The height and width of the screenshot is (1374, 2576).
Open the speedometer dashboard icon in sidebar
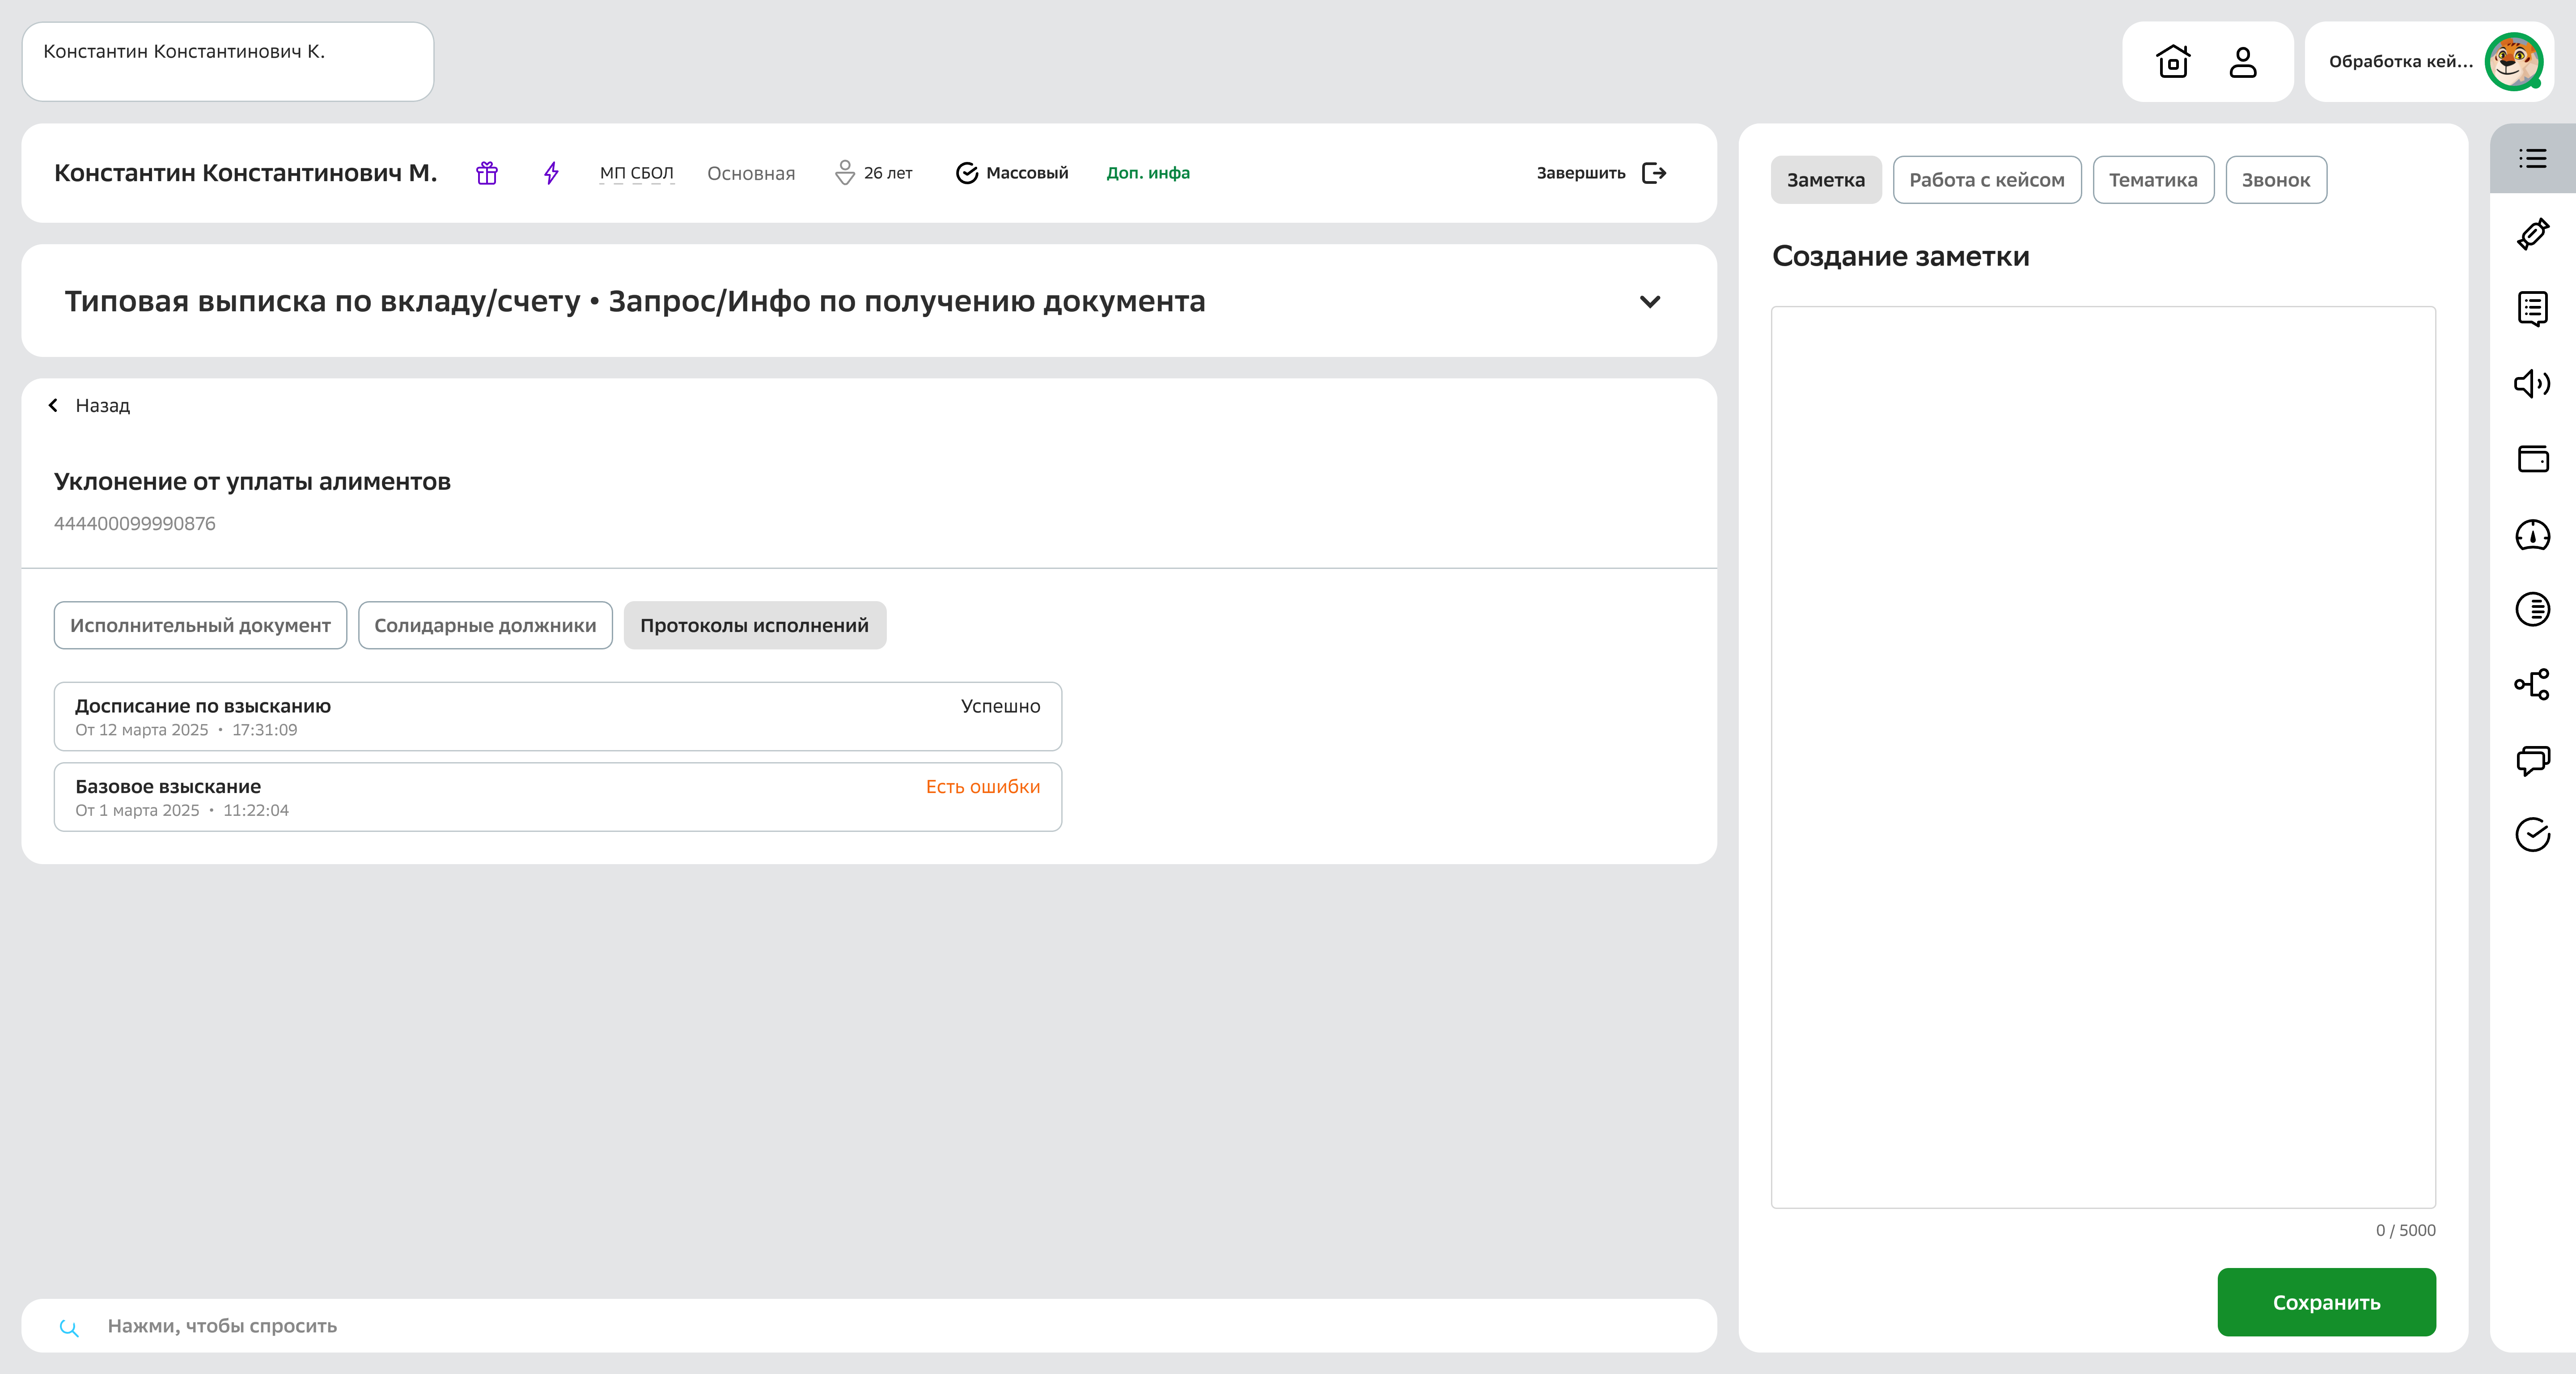point(2533,536)
